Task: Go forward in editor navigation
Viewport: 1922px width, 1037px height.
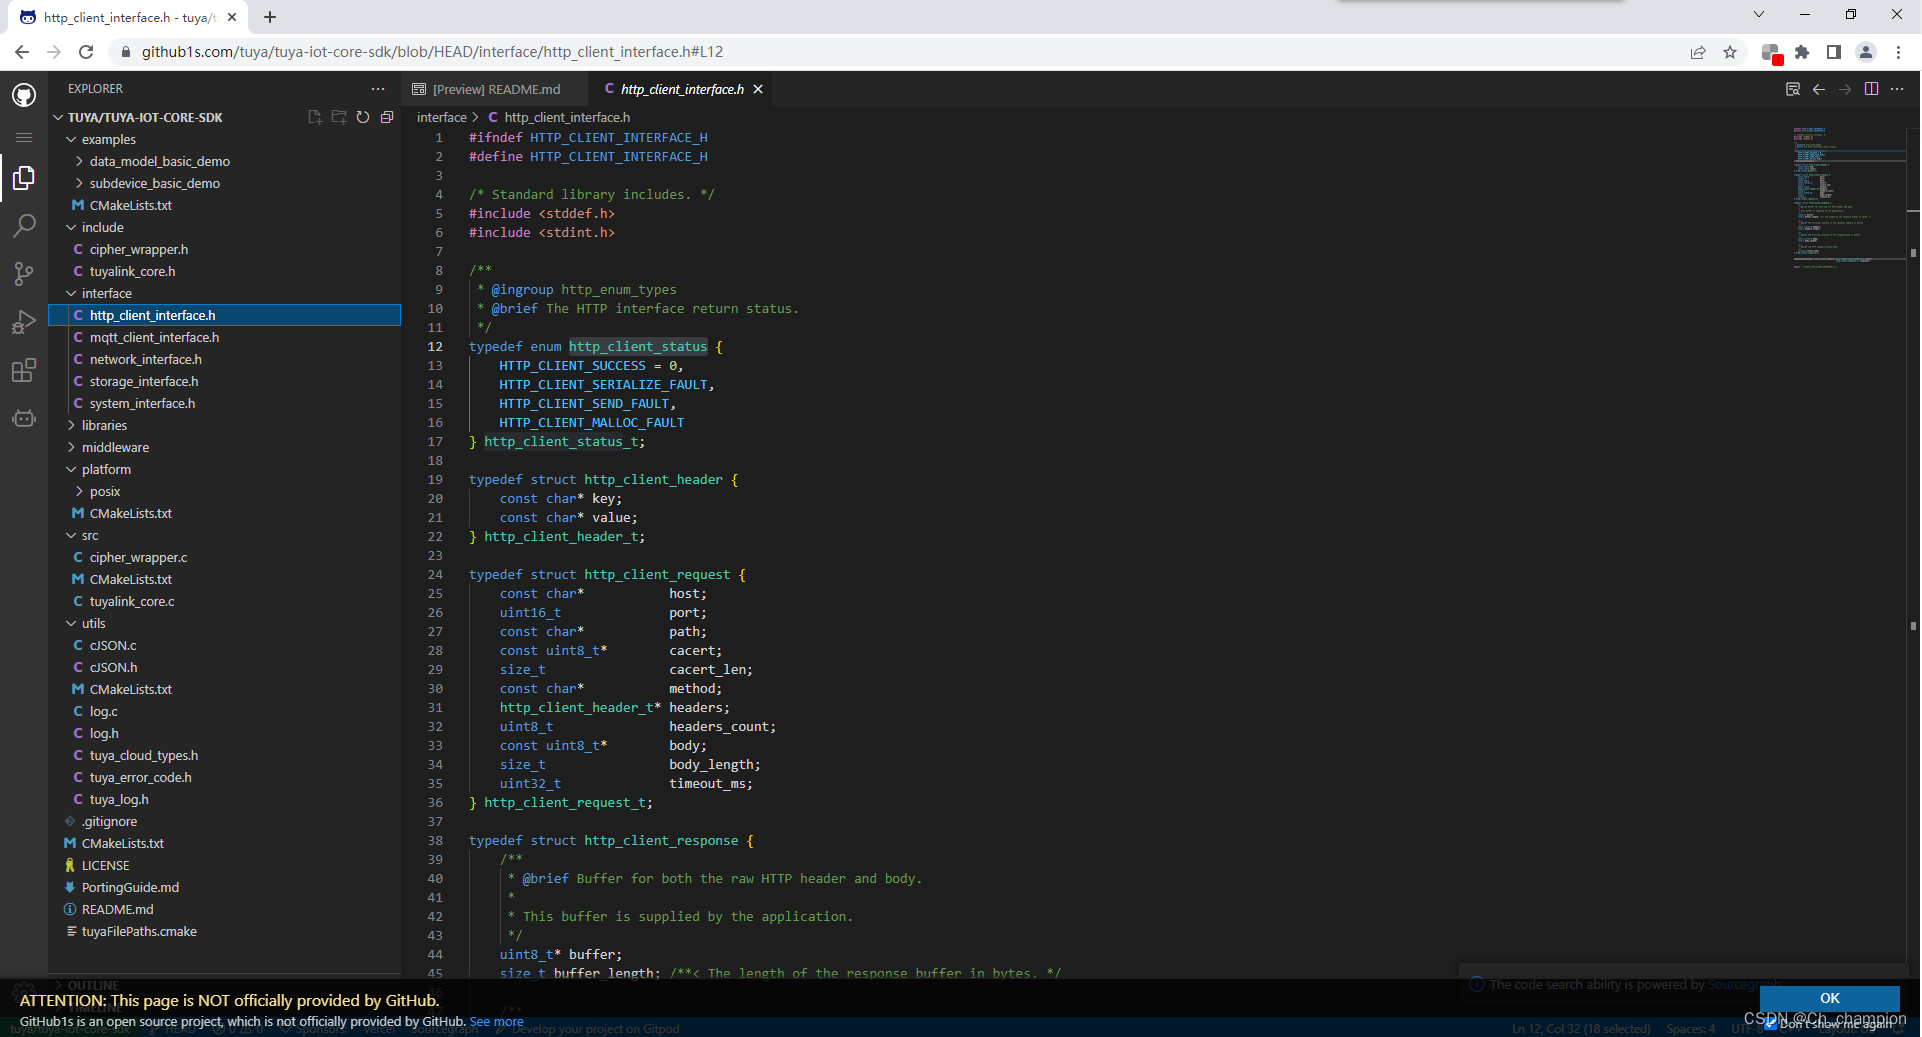Action: [x=1845, y=89]
